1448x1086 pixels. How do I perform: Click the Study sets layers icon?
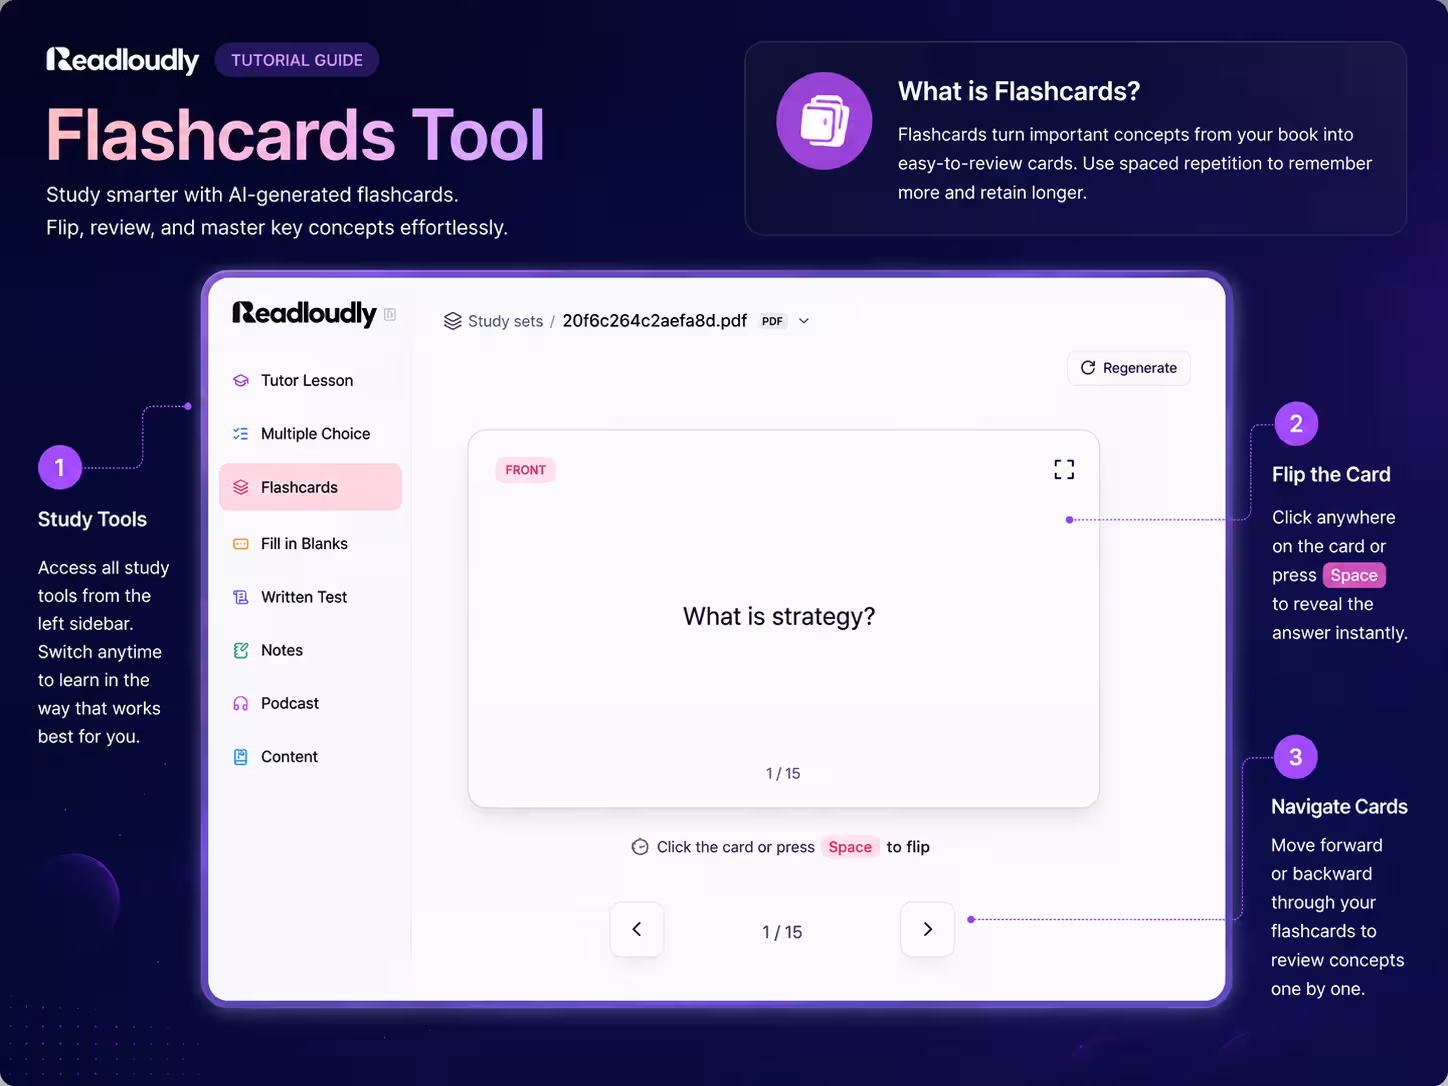452,321
